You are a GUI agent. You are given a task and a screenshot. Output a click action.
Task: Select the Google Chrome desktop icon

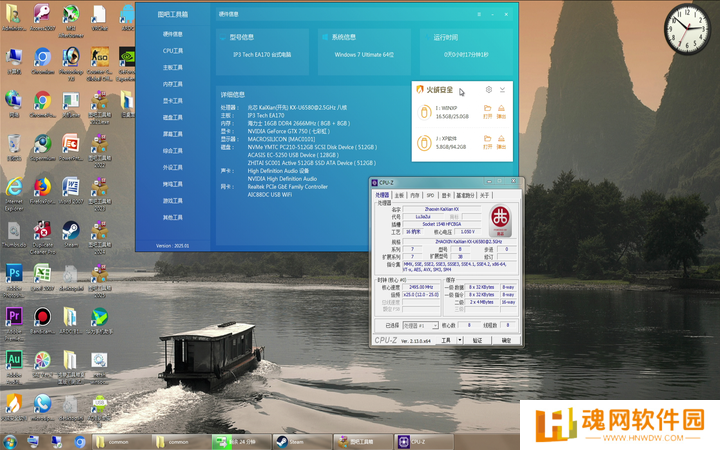(x=43, y=104)
